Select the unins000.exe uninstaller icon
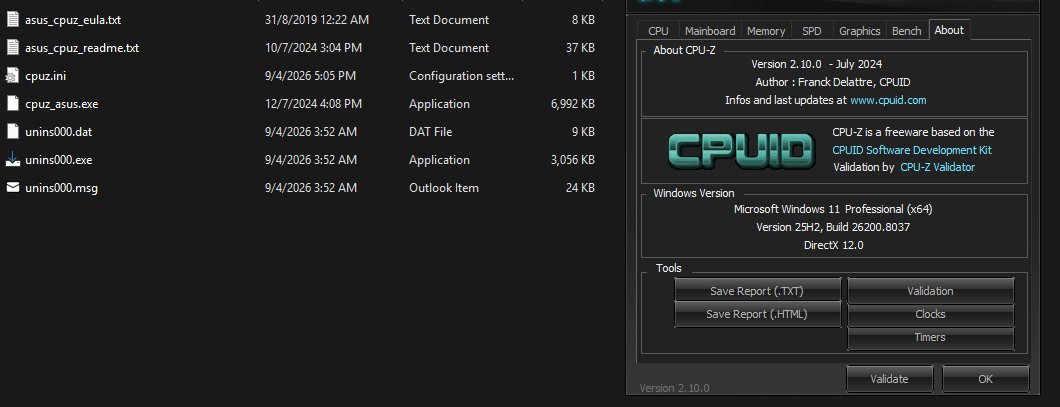The image size is (1060, 407). (12, 160)
